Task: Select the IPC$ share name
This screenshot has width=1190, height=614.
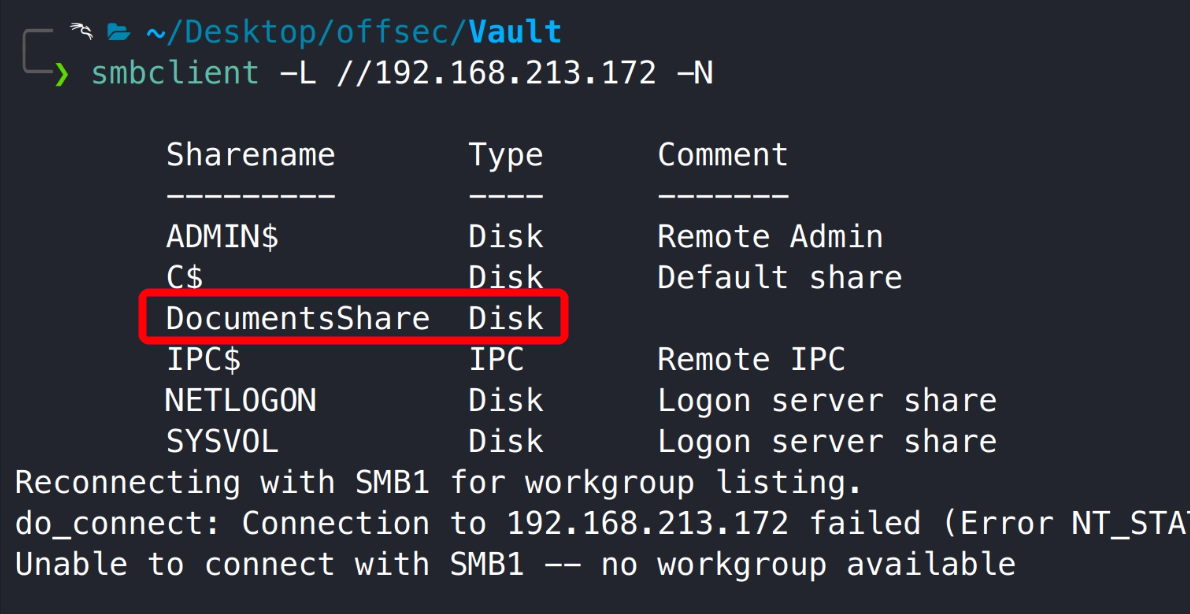Action: click(x=203, y=359)
